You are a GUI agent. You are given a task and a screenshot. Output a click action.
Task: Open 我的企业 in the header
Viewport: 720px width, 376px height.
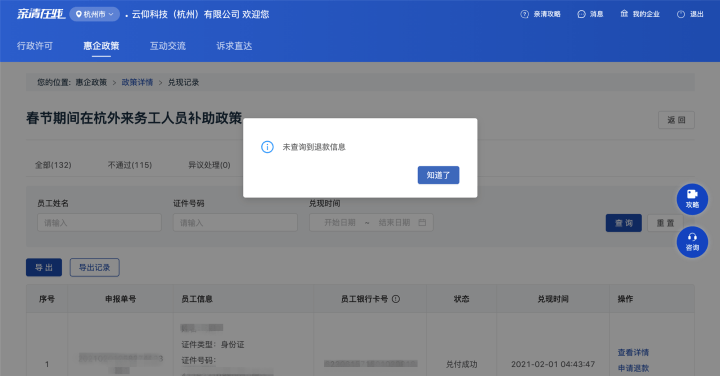click(640, 14)
